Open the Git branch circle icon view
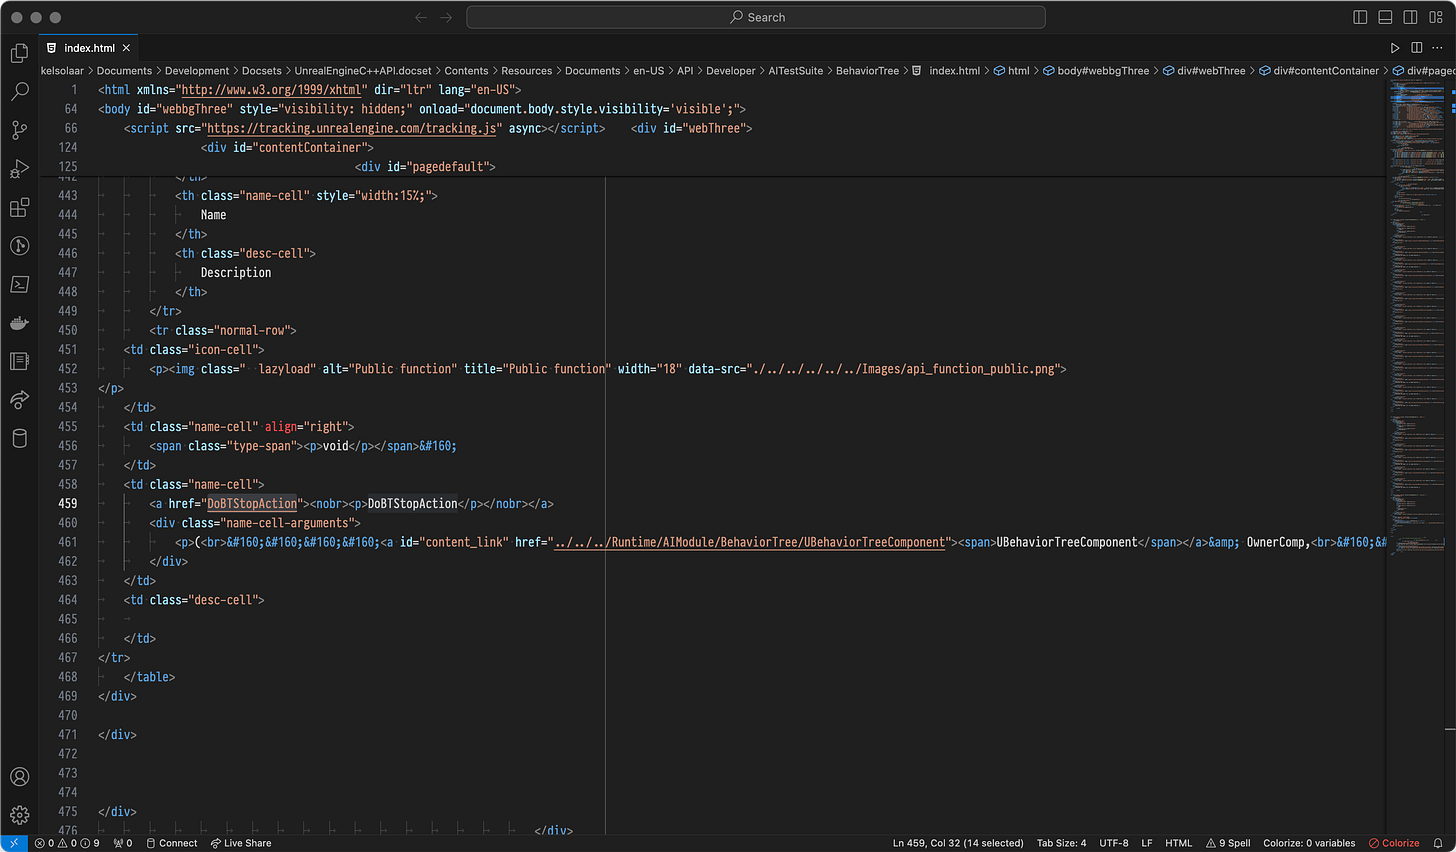 [x=19, y=246]
